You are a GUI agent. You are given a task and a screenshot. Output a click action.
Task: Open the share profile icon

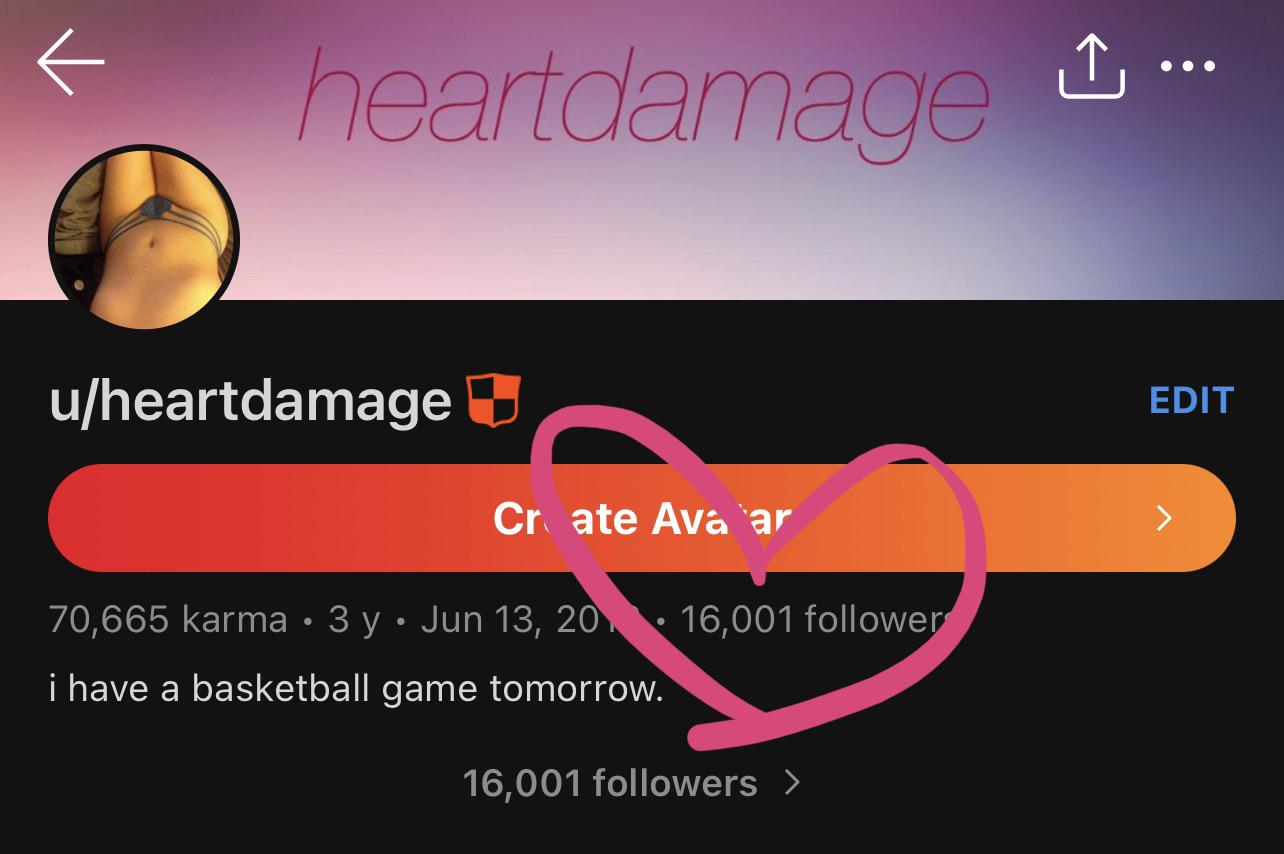pos(1092,66)
